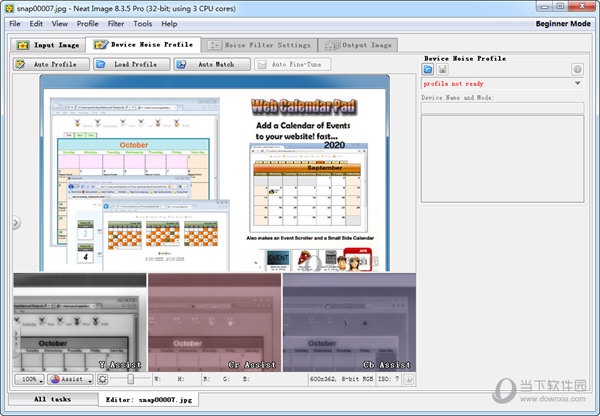This screenshot has width=600, height=416.
Task: Click the image info icon beside ISO
Action: 409,379
